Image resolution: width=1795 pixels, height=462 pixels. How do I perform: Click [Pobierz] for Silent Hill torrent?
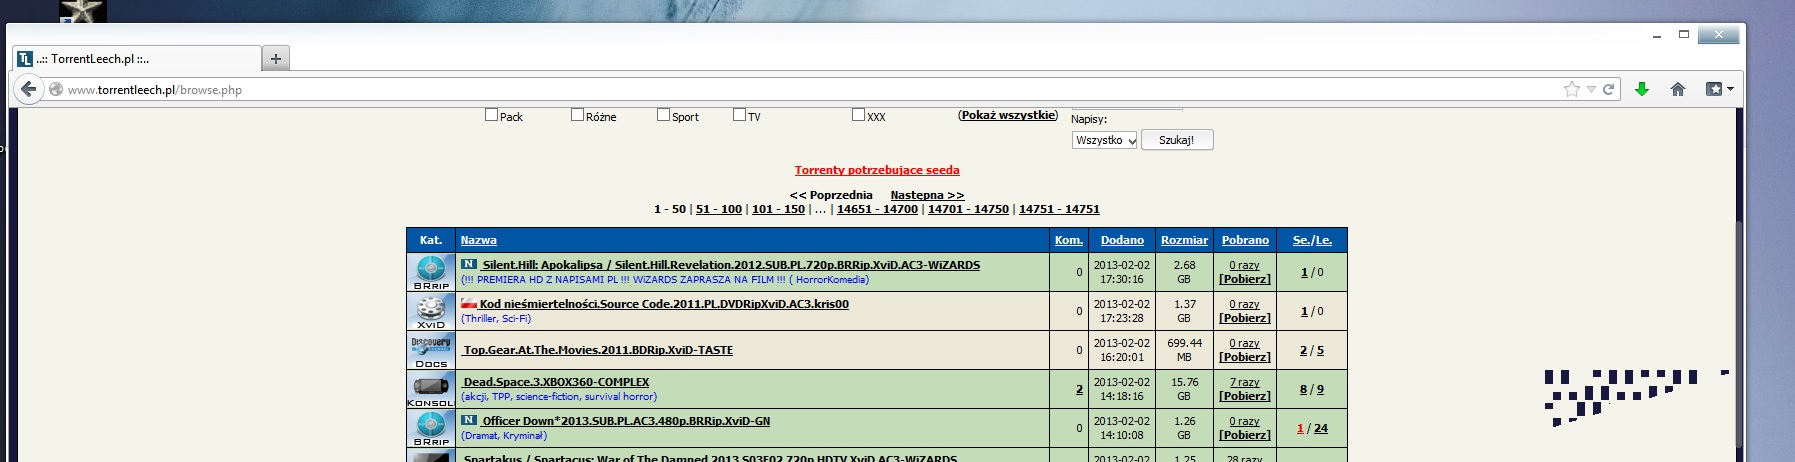pos(1245,279)
